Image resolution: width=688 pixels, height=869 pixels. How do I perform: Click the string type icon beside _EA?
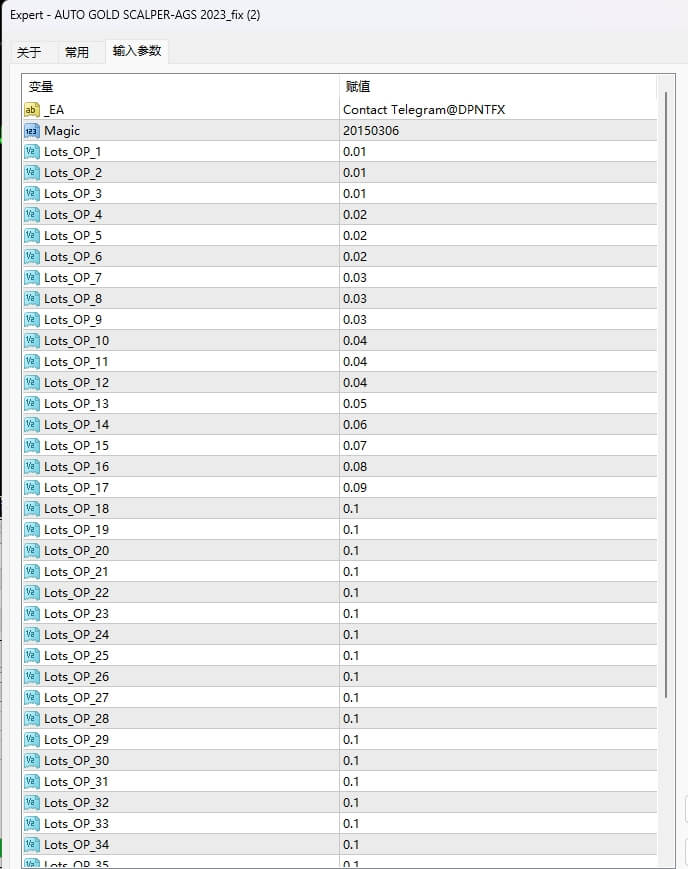click(x=32, y=110)
